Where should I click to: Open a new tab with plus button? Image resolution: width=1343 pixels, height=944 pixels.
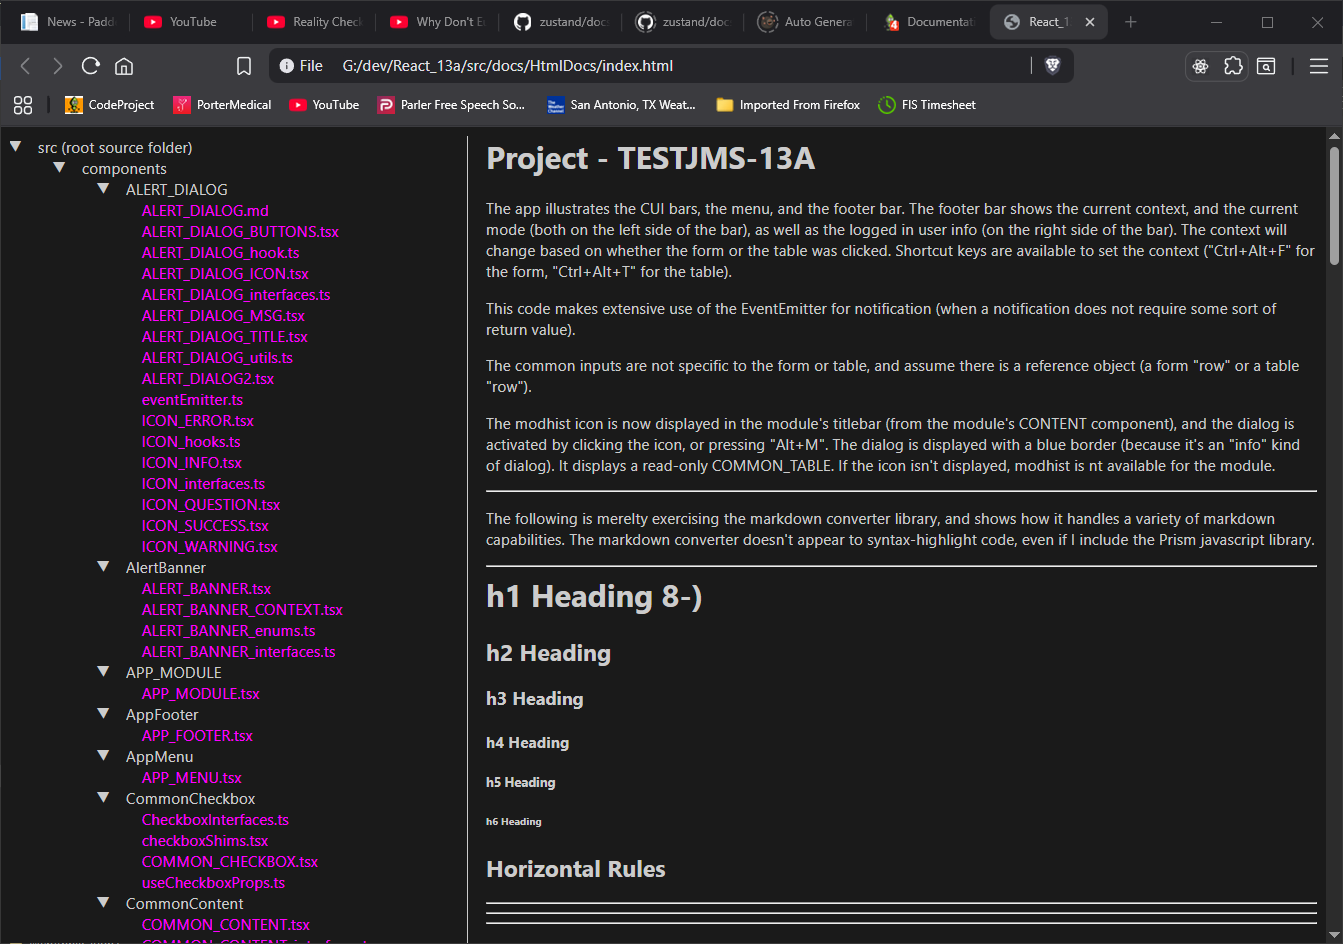click(x=1131, y=22)
